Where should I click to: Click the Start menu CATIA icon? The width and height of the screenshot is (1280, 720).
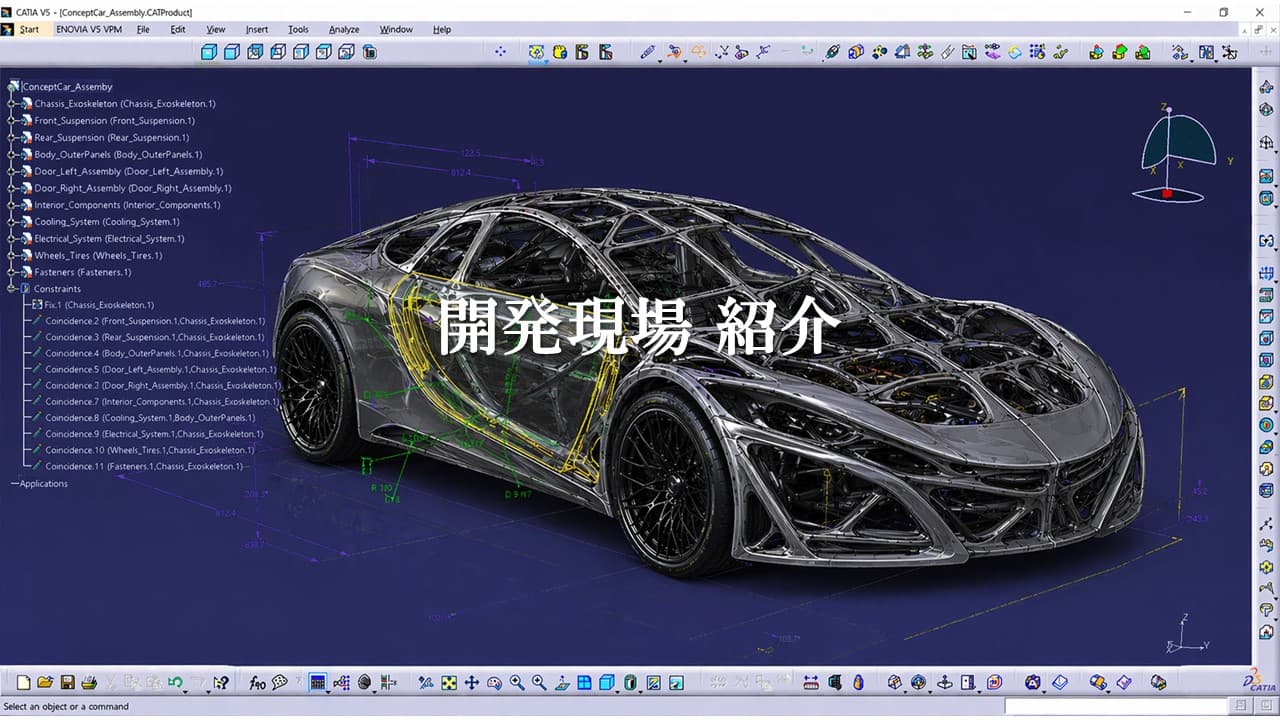[x=8, y=29]
